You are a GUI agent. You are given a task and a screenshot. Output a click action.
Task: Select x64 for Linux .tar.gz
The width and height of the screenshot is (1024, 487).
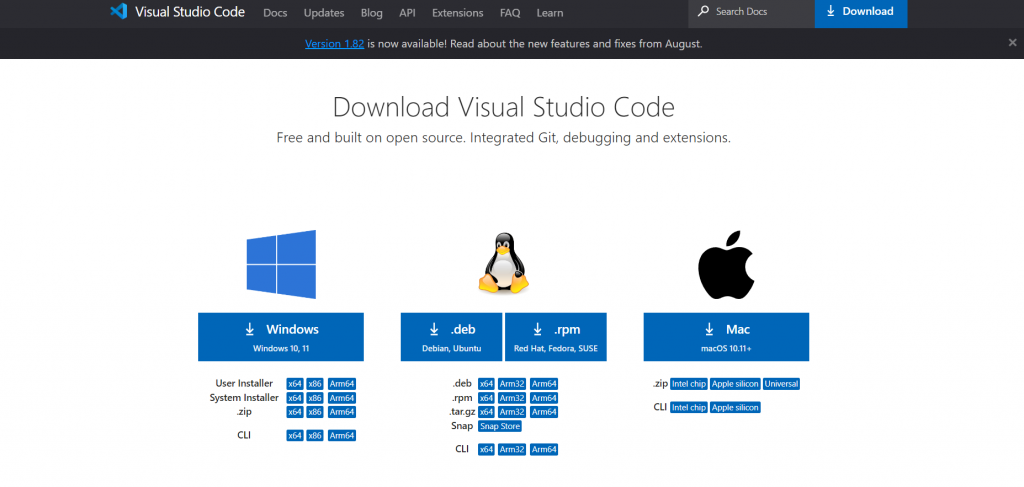tap(487, 412)
